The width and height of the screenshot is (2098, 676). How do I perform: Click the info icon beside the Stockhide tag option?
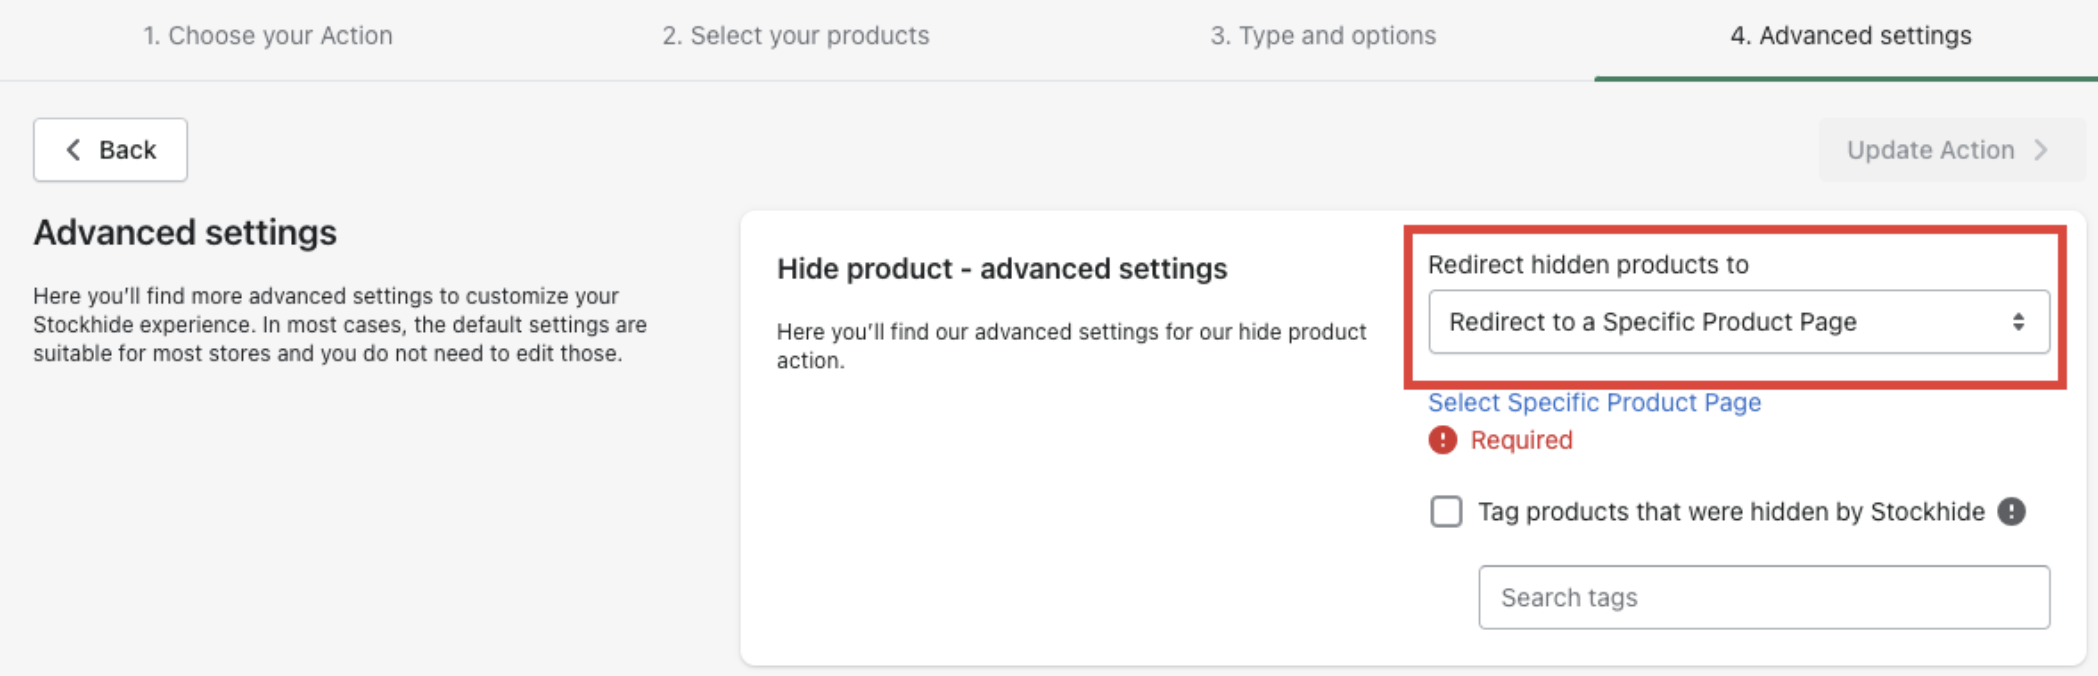pos(2011,512)
